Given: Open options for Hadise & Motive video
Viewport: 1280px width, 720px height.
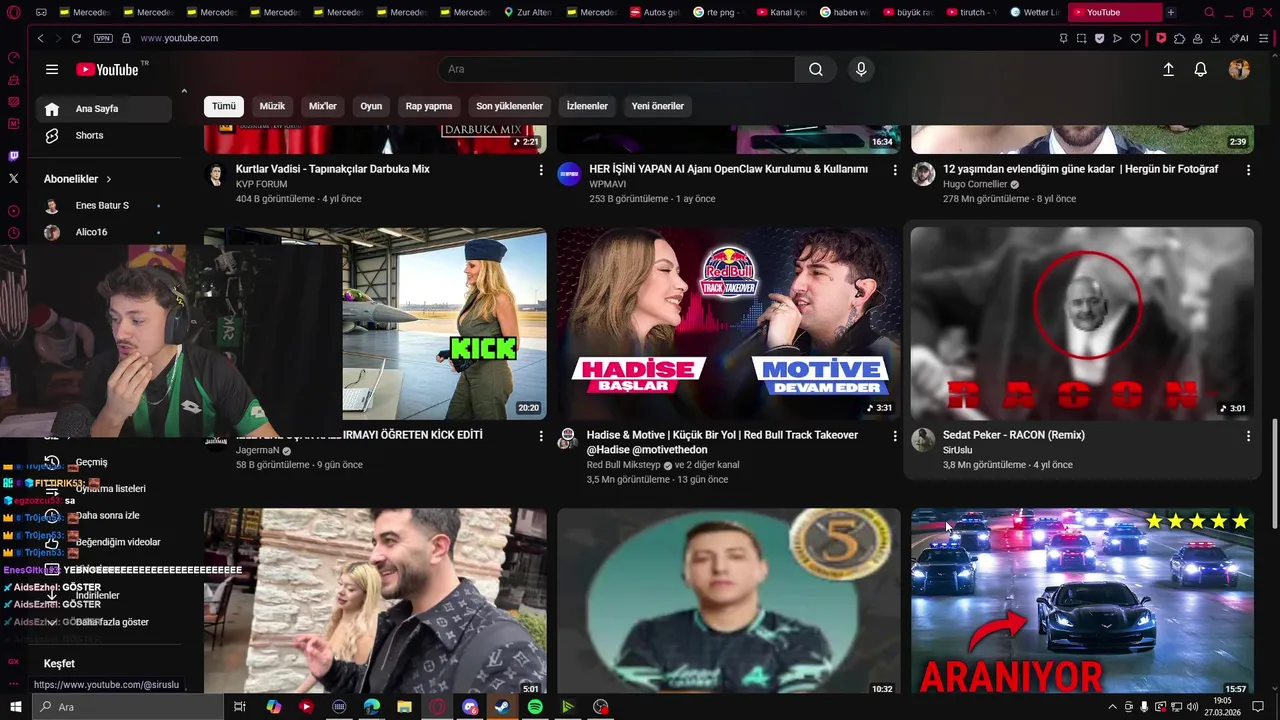Looking at the screenshot, I should point(894,436).
